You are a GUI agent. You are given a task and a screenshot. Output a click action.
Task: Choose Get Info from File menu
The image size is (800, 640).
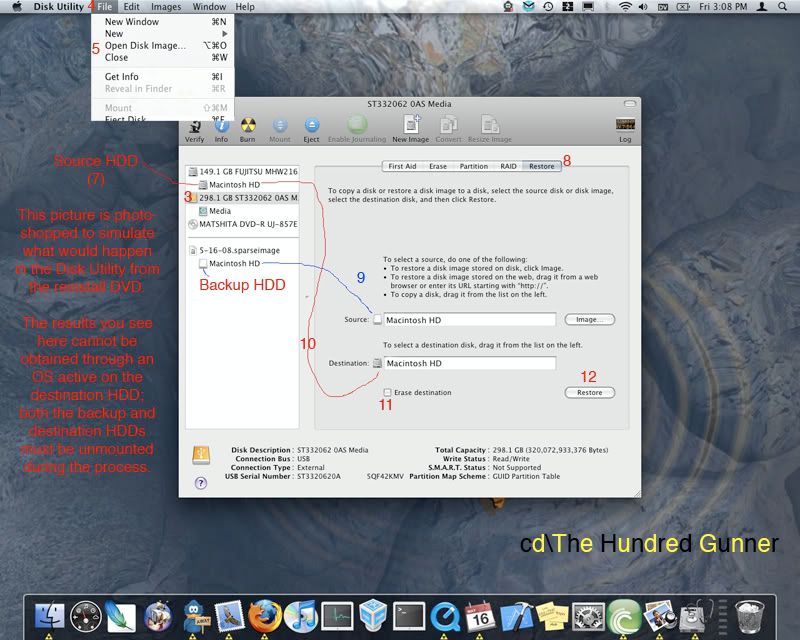click(165, 77)
